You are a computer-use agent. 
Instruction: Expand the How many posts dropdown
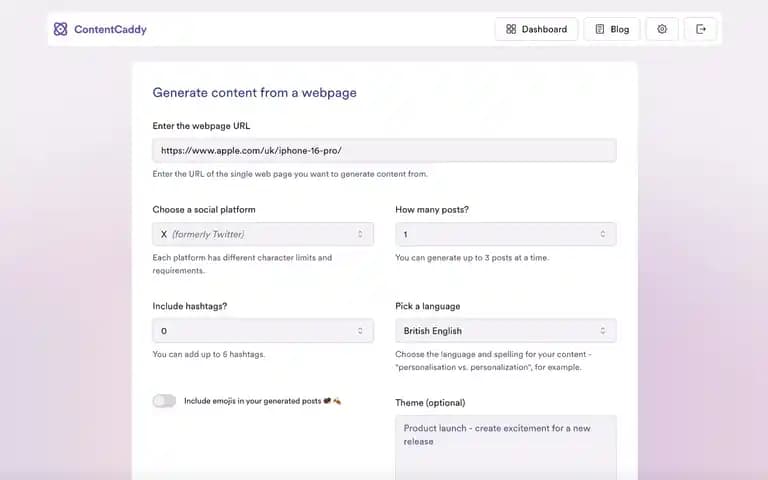tap(505, 234)
